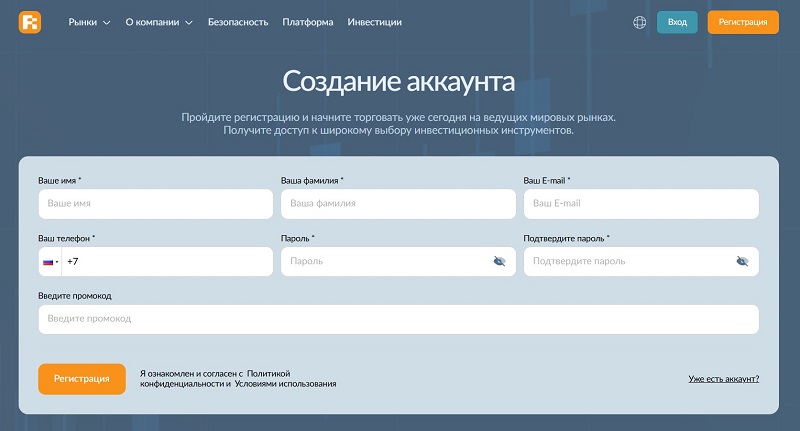Open the globe language selector
800x431 pixels.
tap(640, 22)
